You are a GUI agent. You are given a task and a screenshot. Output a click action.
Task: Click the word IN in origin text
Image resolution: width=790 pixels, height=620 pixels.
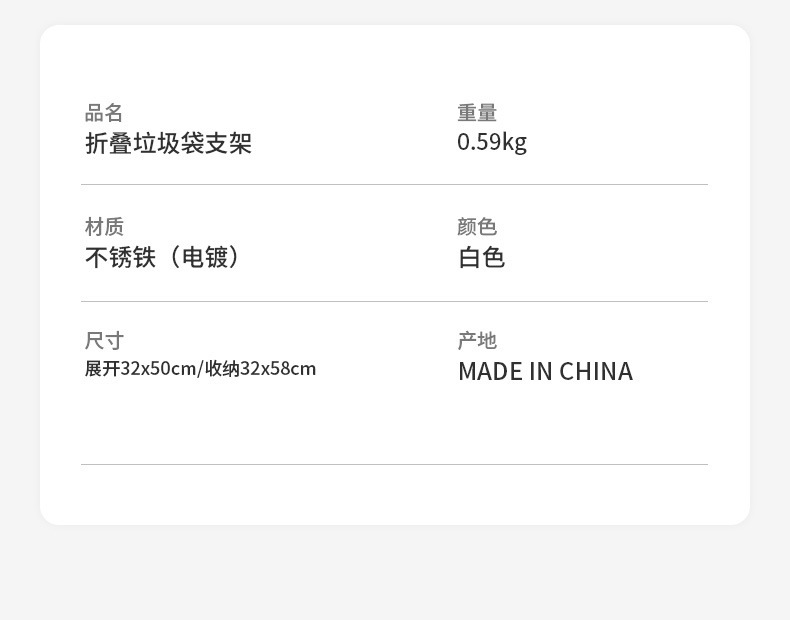coord(541,372)
